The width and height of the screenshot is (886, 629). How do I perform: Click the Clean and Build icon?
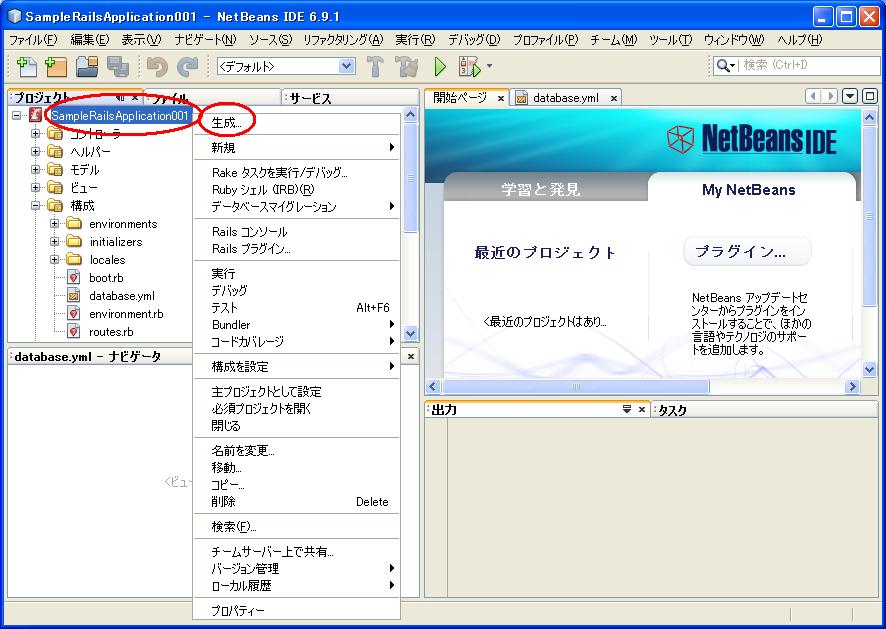coord(406,66)
